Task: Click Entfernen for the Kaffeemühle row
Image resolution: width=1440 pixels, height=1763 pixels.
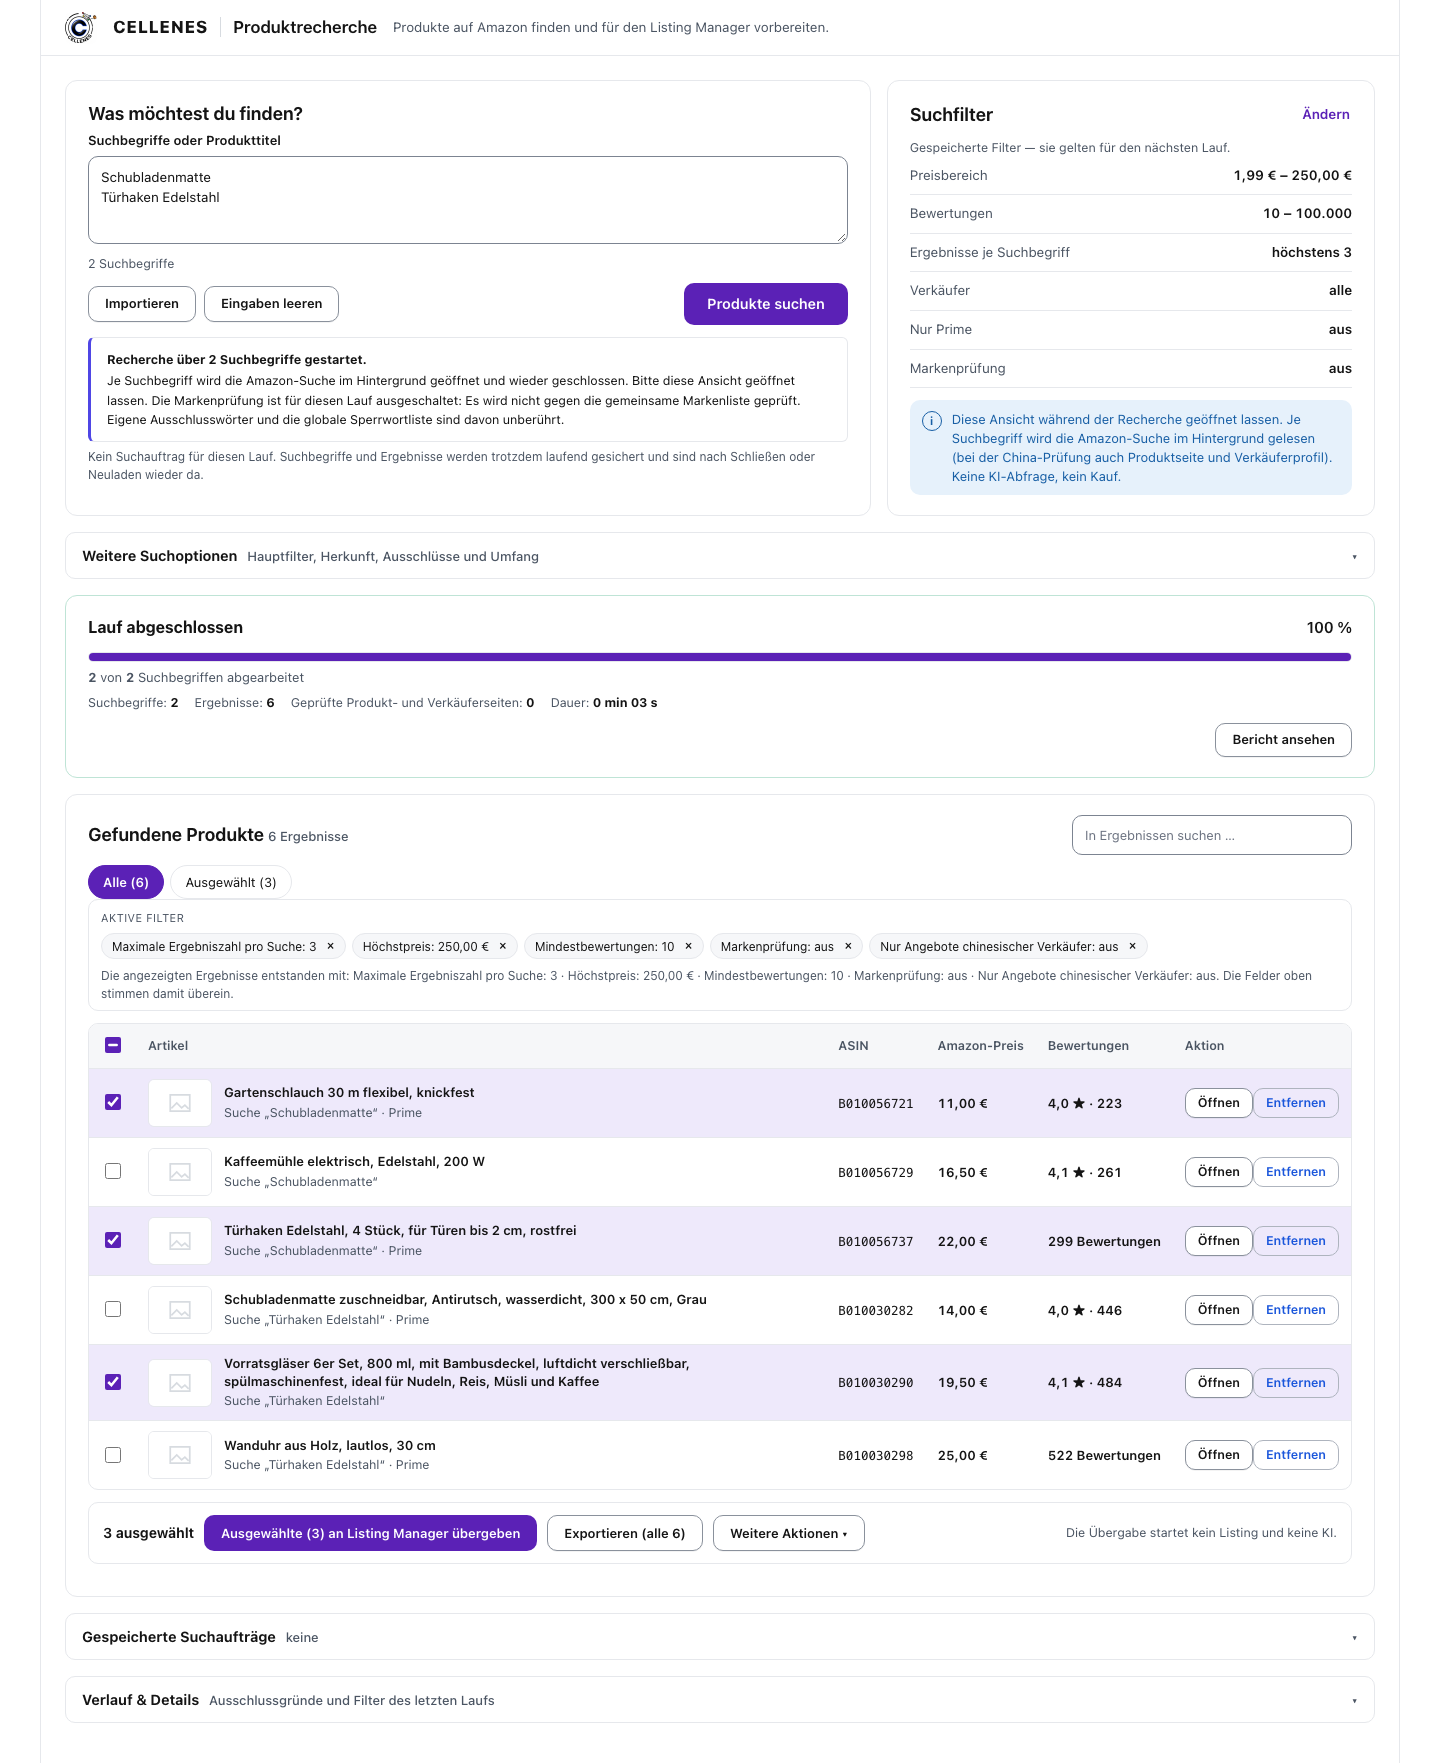Action: 1296,1172
